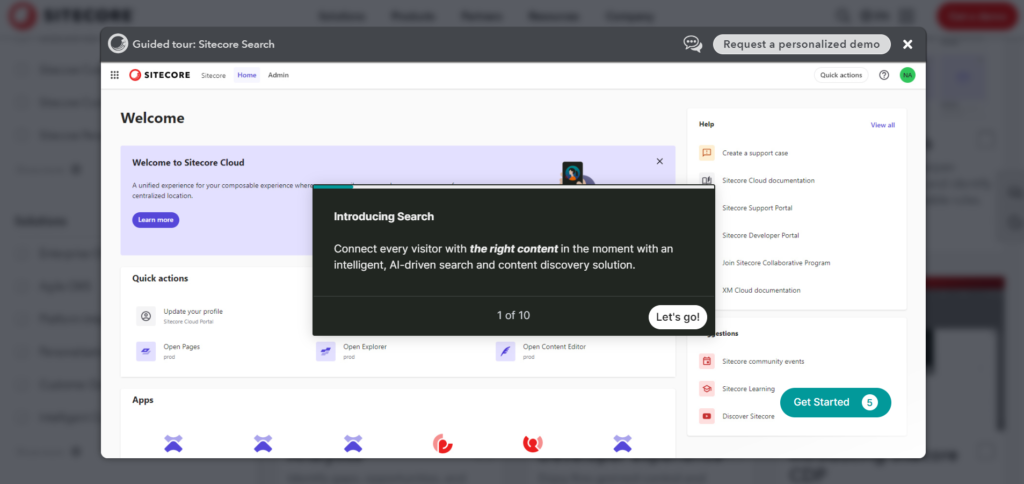Image resolution: width=1024 pixels, height=484 pixels.
Task: Click the Sitecore logo in portal header
Action: point(159,75)
